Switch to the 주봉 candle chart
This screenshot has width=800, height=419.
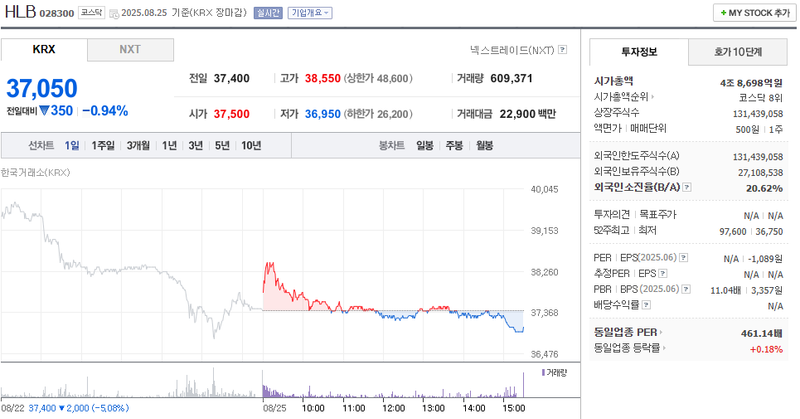tap(454, 145)
